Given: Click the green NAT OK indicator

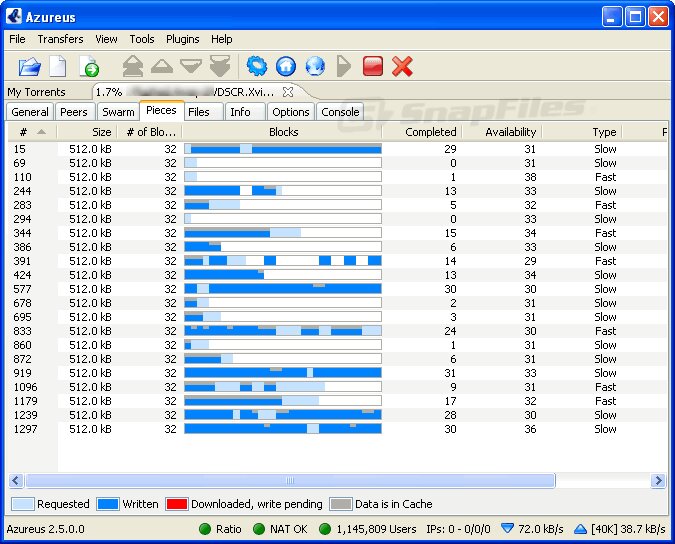Looking at the screenshot, I should [x=259, y=529].
